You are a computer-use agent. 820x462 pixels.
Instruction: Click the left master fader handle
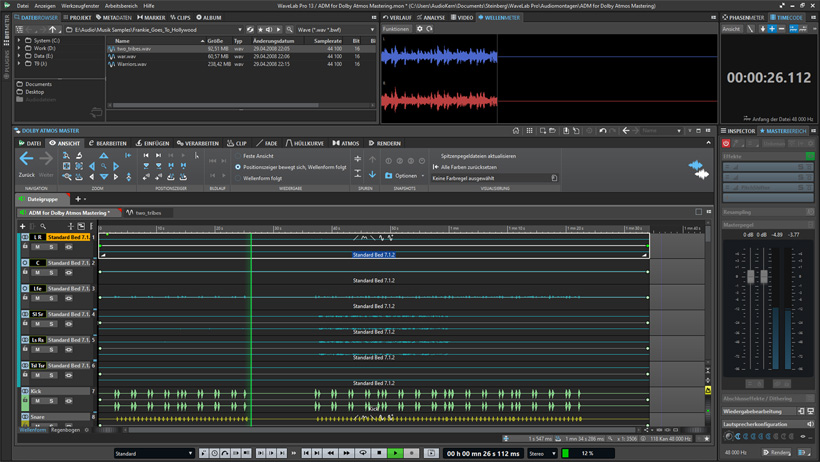[751, 276]
